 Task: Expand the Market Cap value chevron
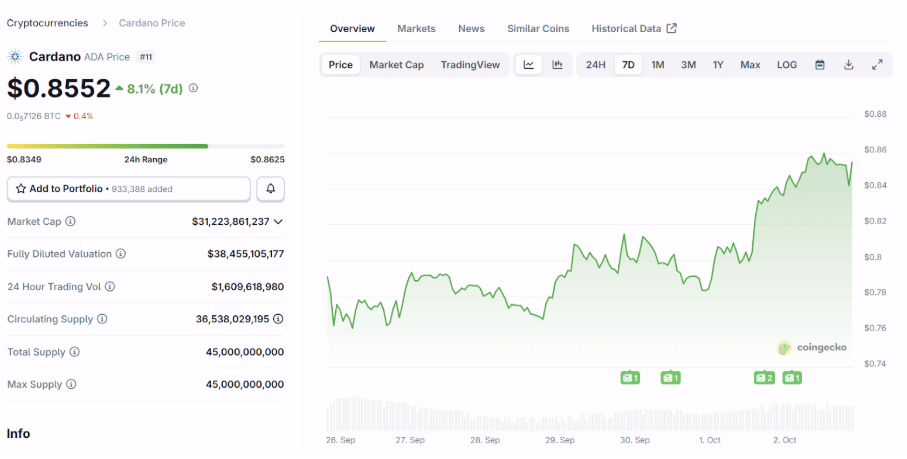pos(279,222)
